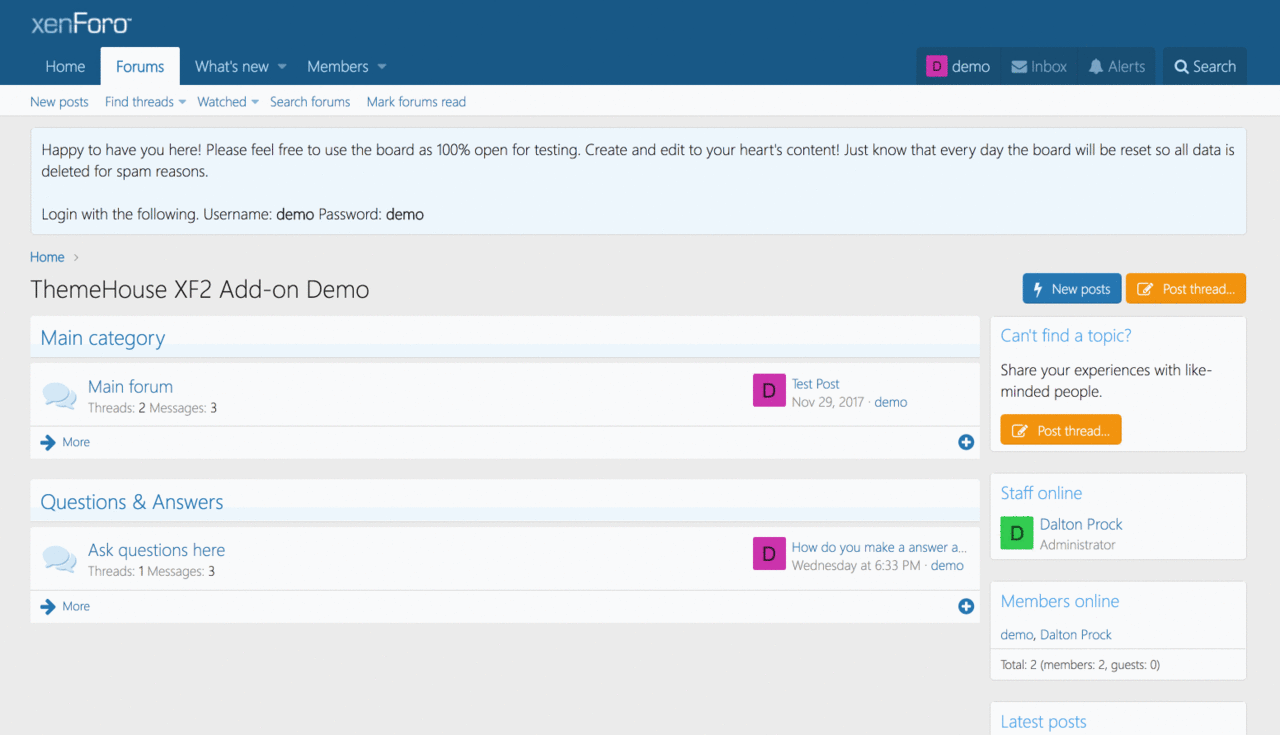
Task: Click Mark forums read link
Action: pos(416,102)
